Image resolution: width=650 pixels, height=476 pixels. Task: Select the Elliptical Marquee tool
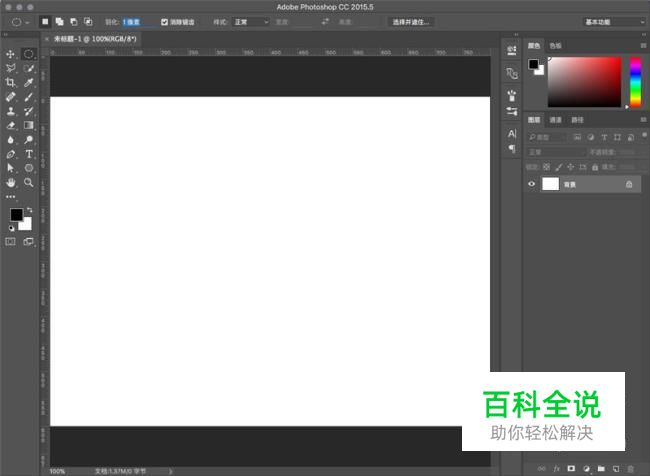click(29, 54)
